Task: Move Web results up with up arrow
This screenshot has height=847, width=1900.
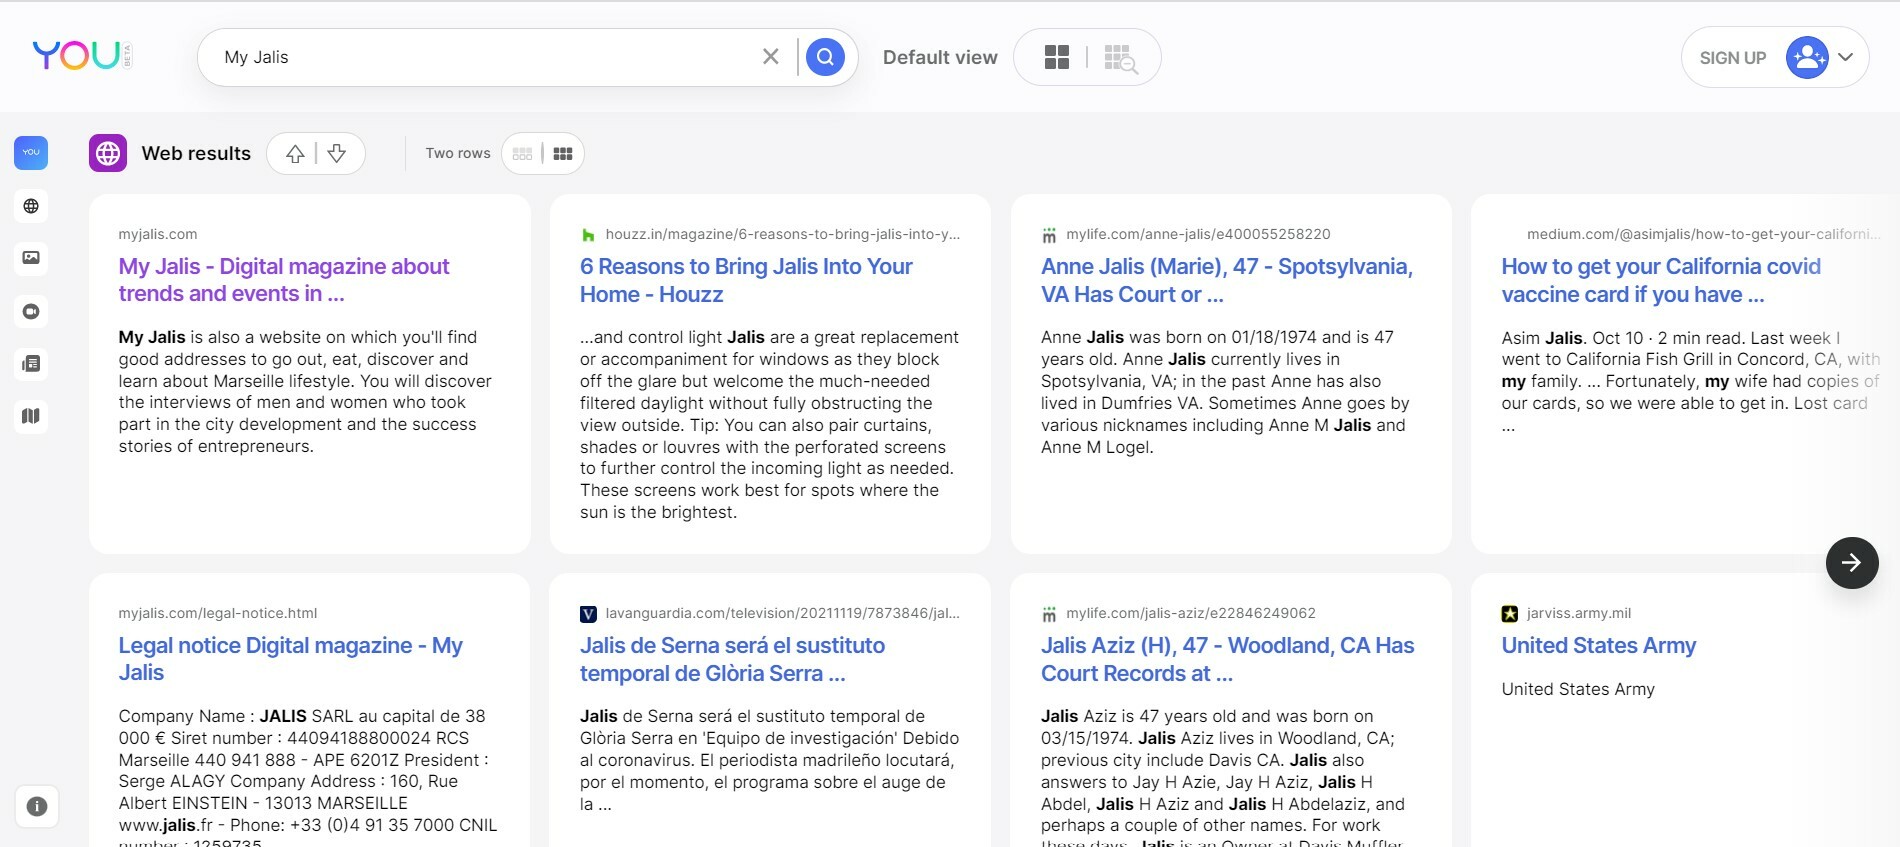Action: pyautogui.click(x=295, y=154)
